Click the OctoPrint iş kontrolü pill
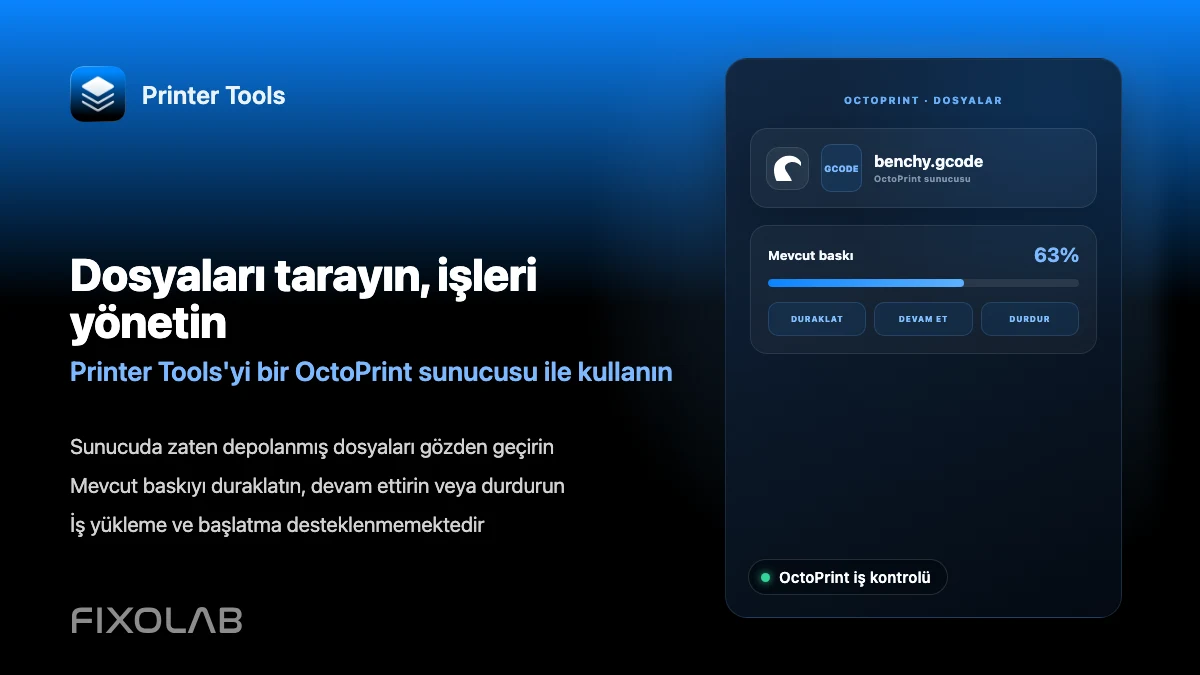The image size is (1200, 675). click(848, 577)
